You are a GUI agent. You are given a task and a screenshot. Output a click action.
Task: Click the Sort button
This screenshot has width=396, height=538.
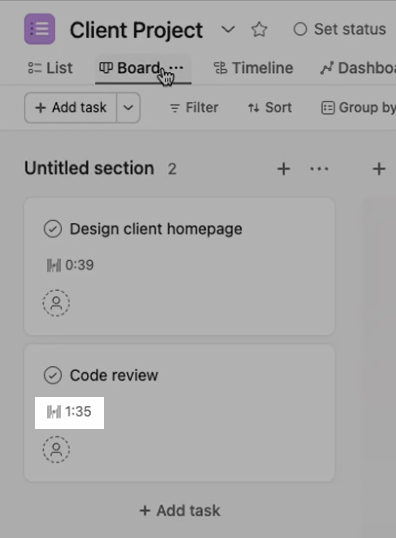270,108
